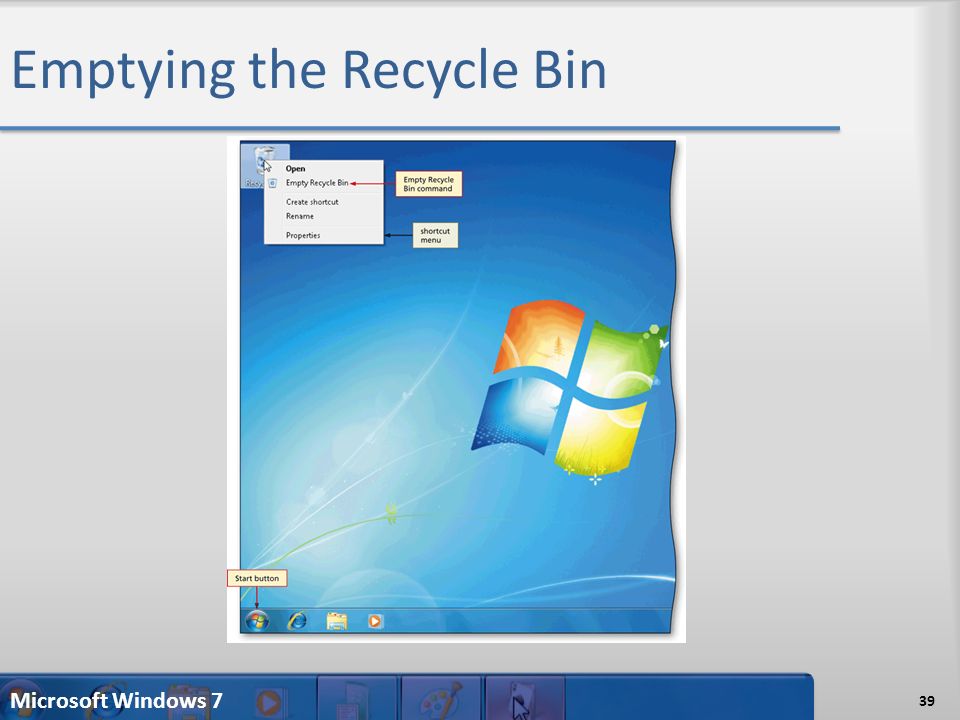The height and width of the screenshot is (720, 960).
Task: Choose Empty Recycle Bin command
Action: pyautogui.click(x=317, y=183)
